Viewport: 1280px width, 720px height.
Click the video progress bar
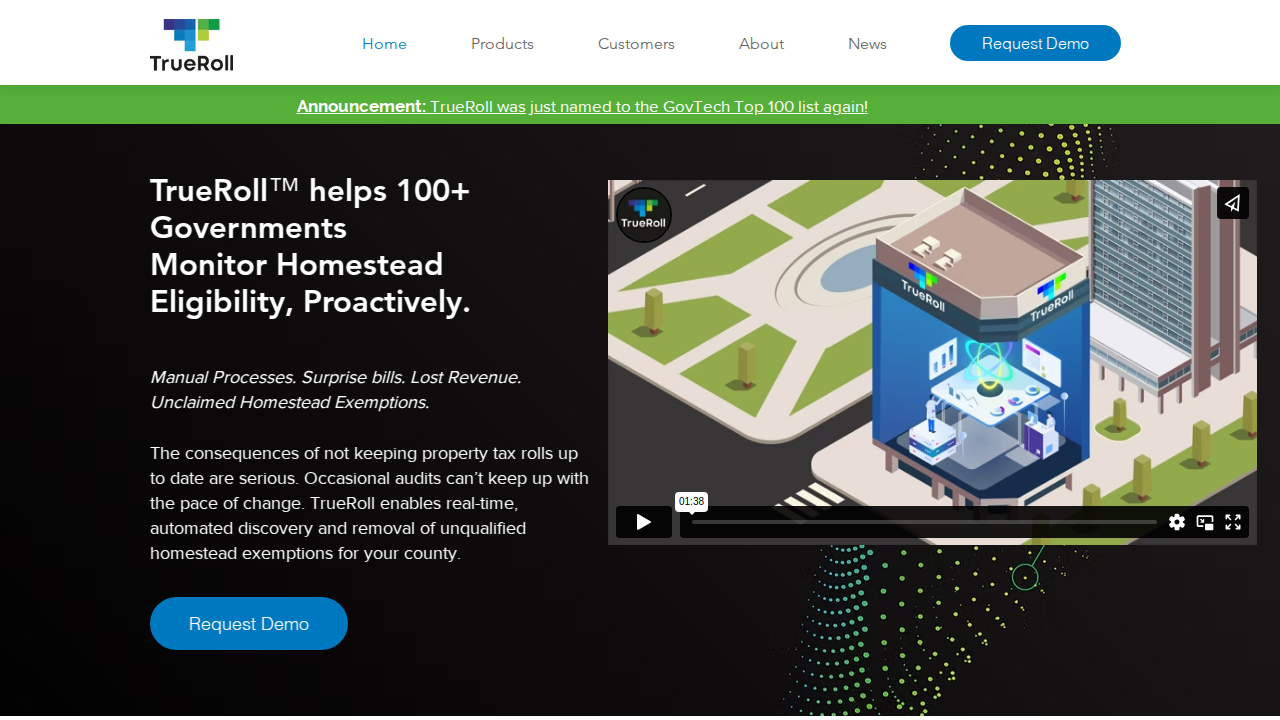tap(924, 522)
